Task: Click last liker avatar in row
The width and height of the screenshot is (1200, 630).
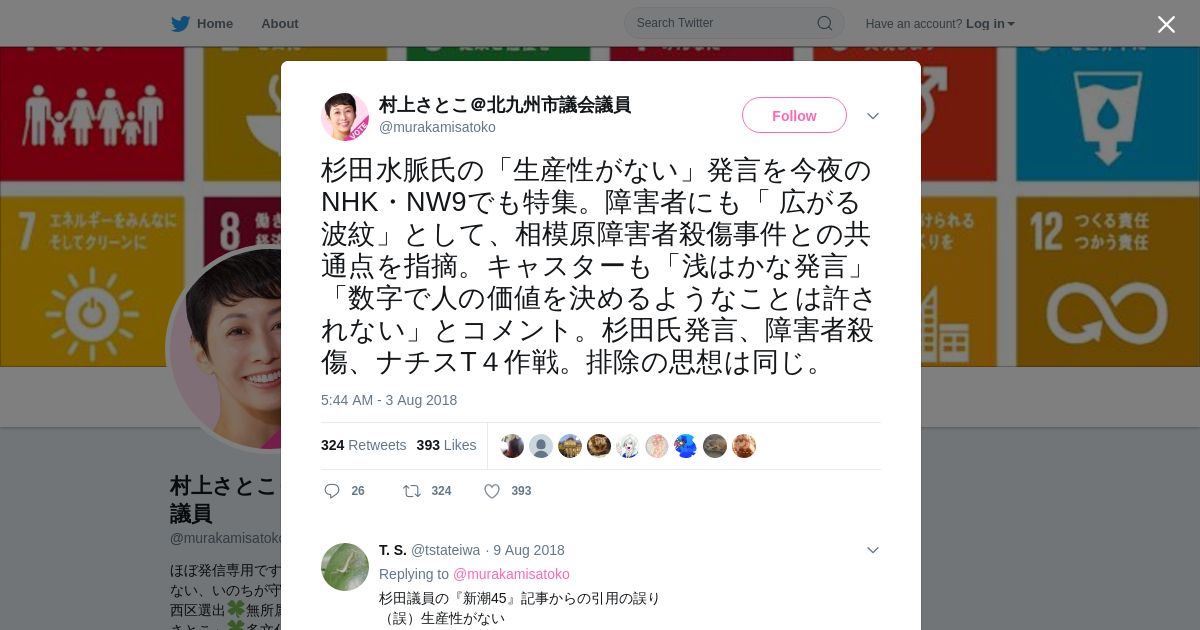Action: tap(744, 446)
